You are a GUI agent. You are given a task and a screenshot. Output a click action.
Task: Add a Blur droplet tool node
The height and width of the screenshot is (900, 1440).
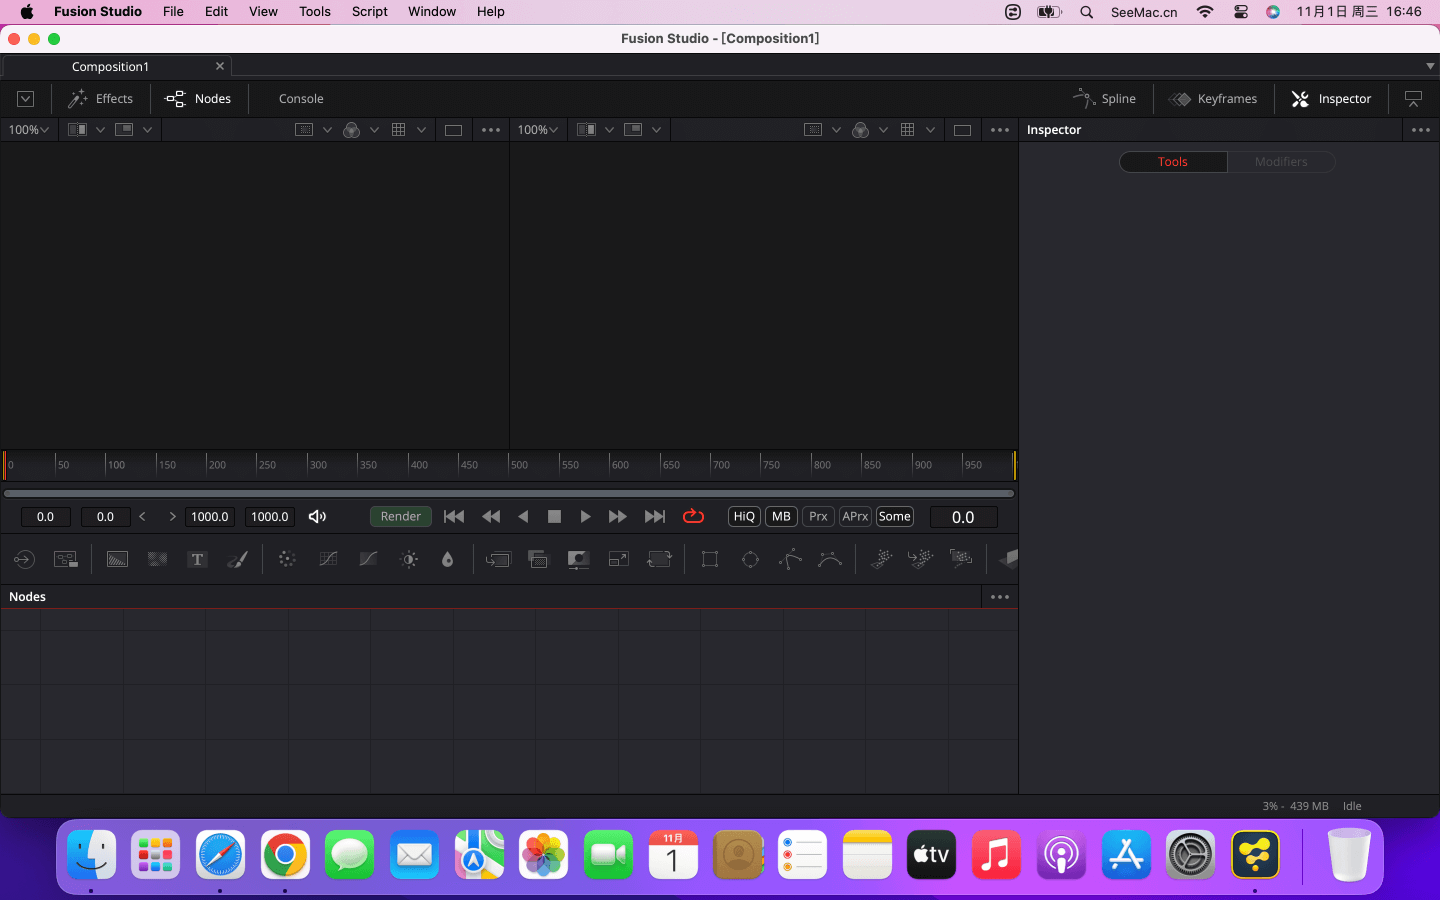pos(448,559)
